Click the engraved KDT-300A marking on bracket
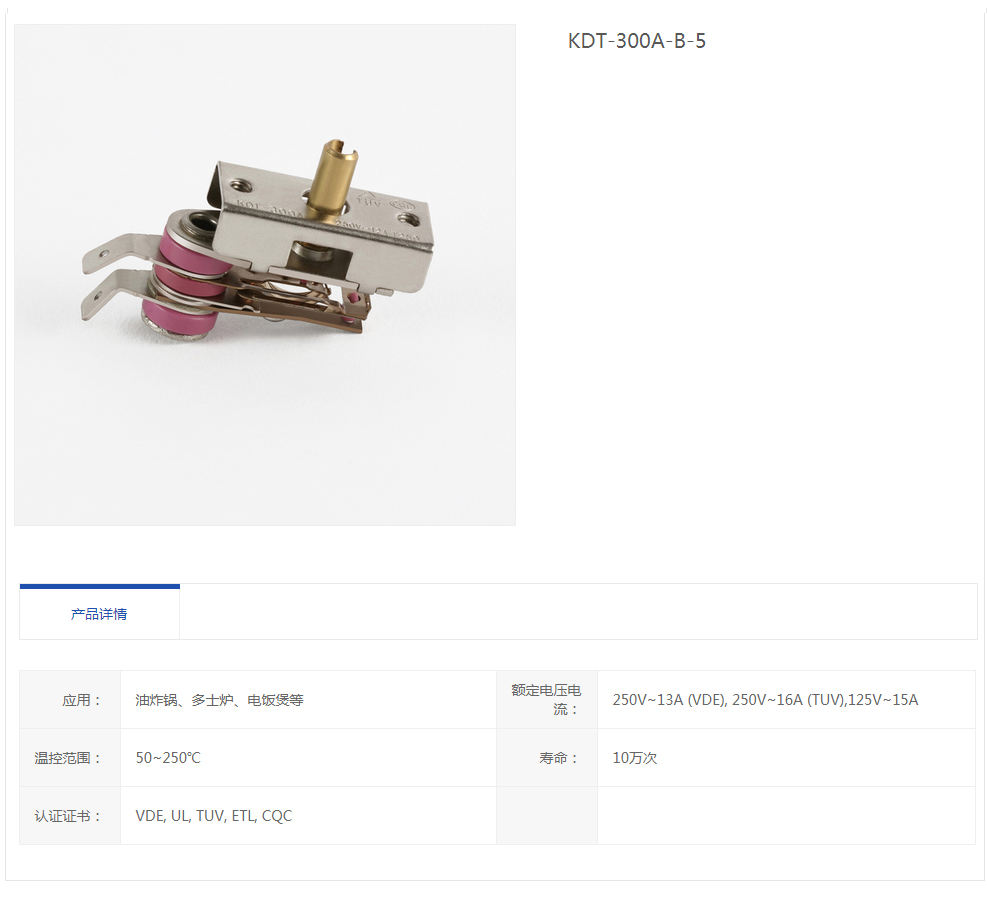The height and width of the screenshot is (907, 987). tap(269, 210)
